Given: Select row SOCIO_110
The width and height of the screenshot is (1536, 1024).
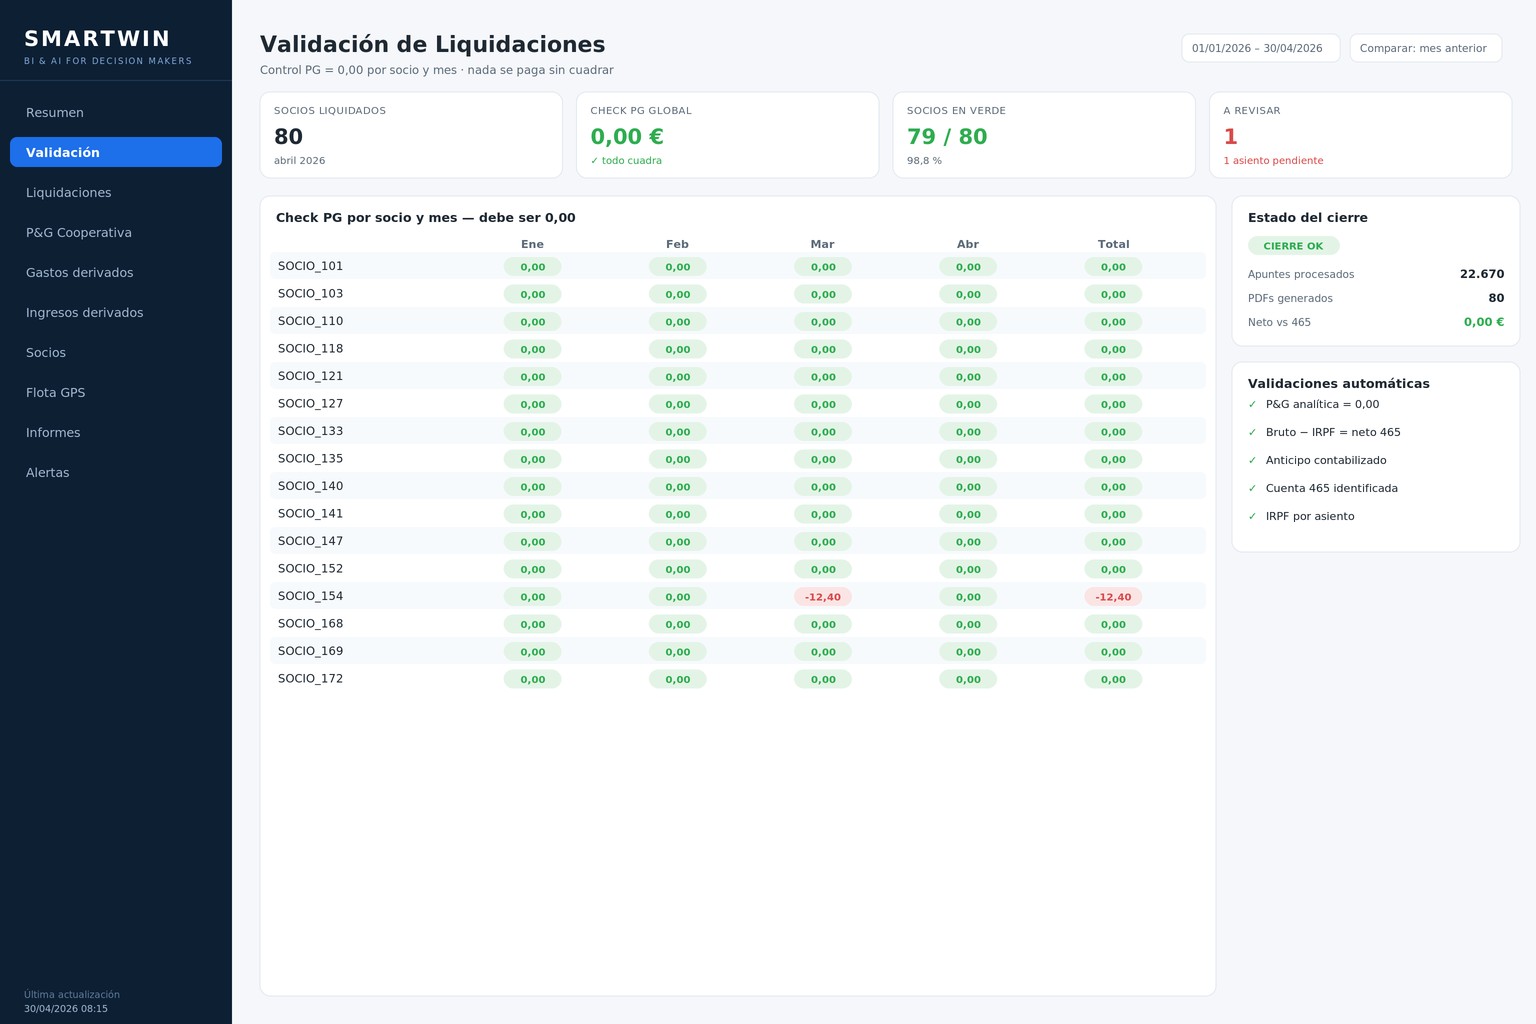Looking at the screenshot, I should 738,321.
